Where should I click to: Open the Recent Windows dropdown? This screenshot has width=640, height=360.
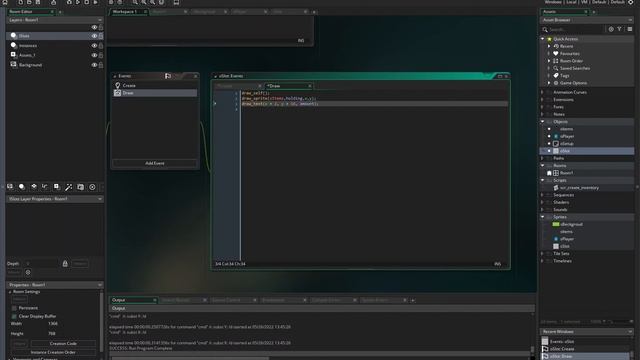coord(630,332)
